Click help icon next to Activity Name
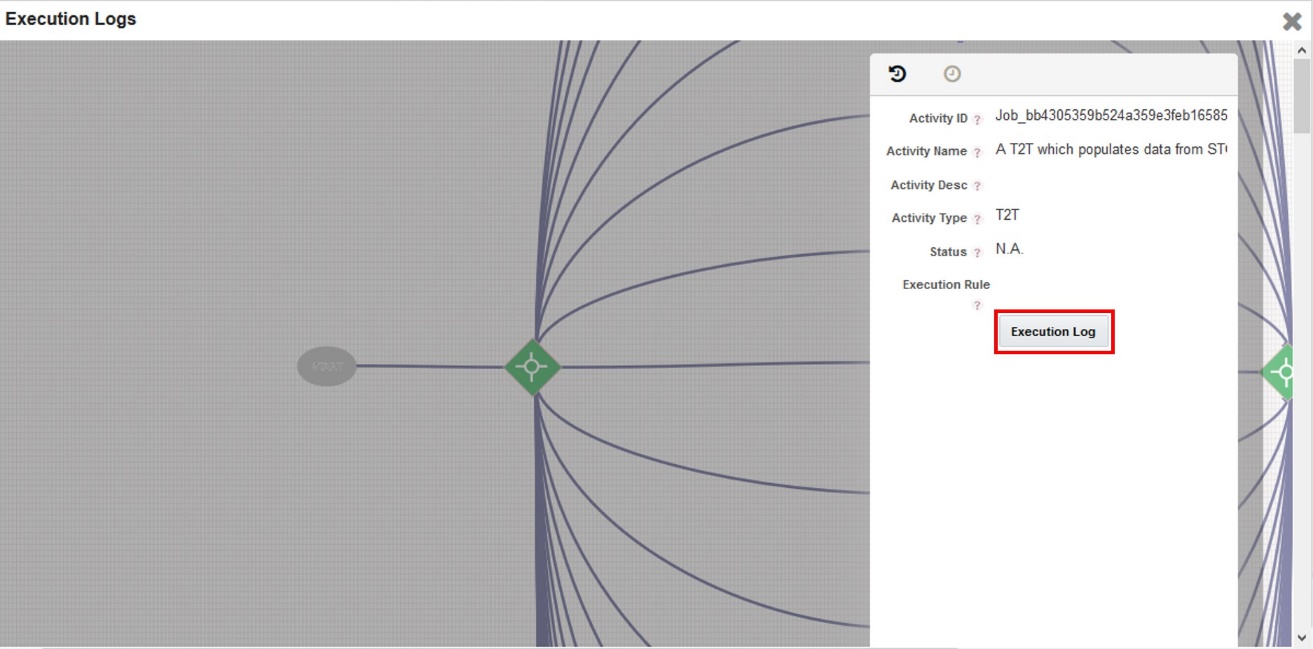 (x=977, y=153)
